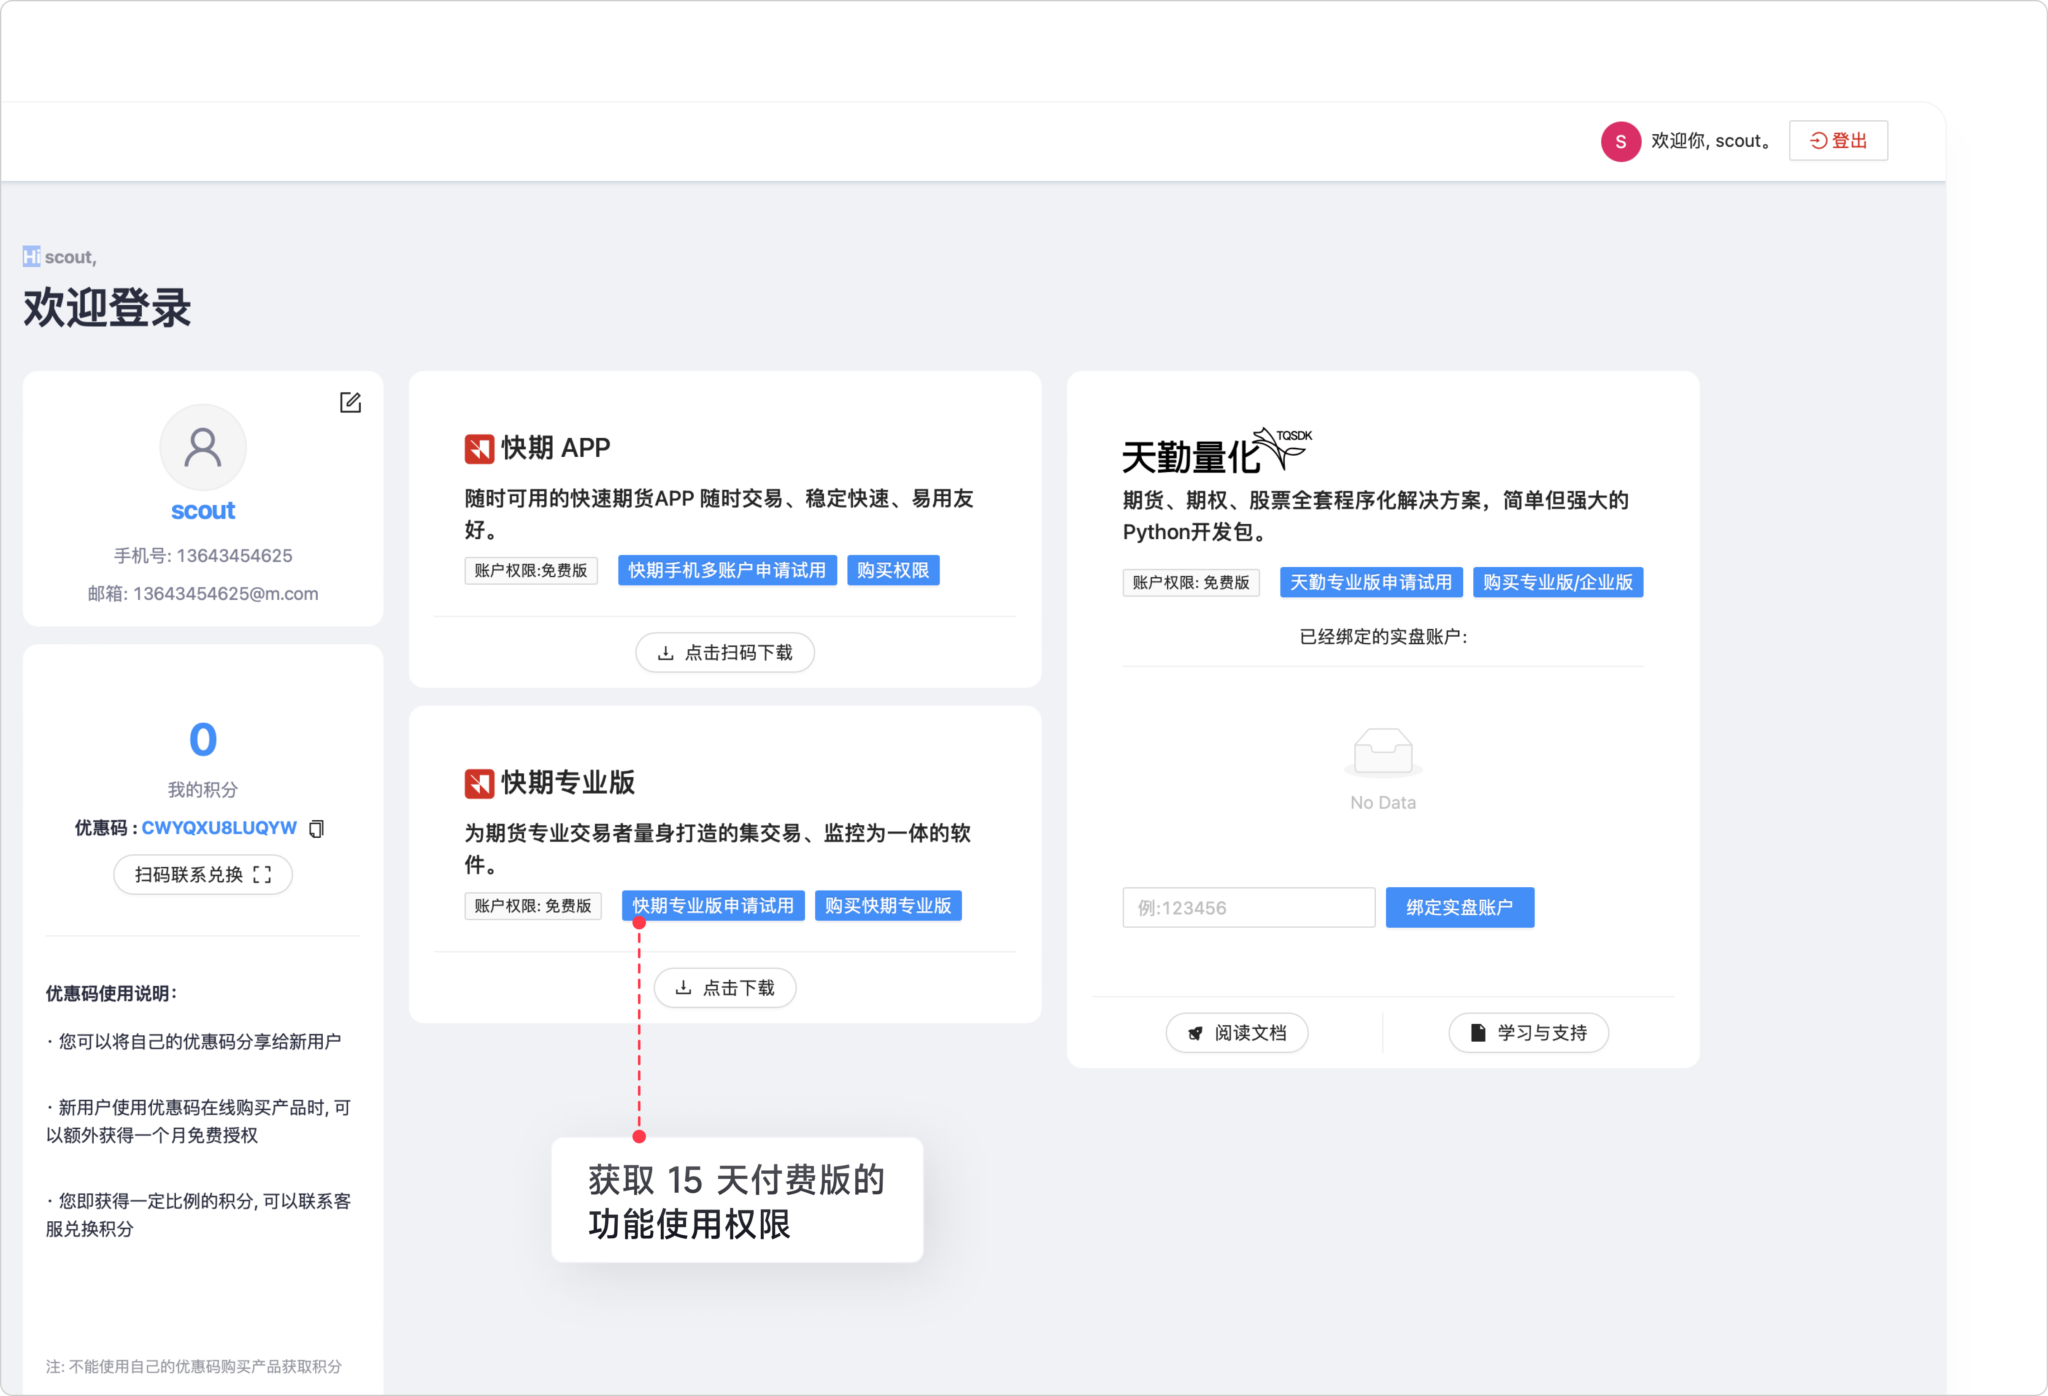Image resolution: width=2048 pixels, height=1396 pixels.
Task: Apply via 快期专业版申请试用 button
Action: tap(713, 905)
